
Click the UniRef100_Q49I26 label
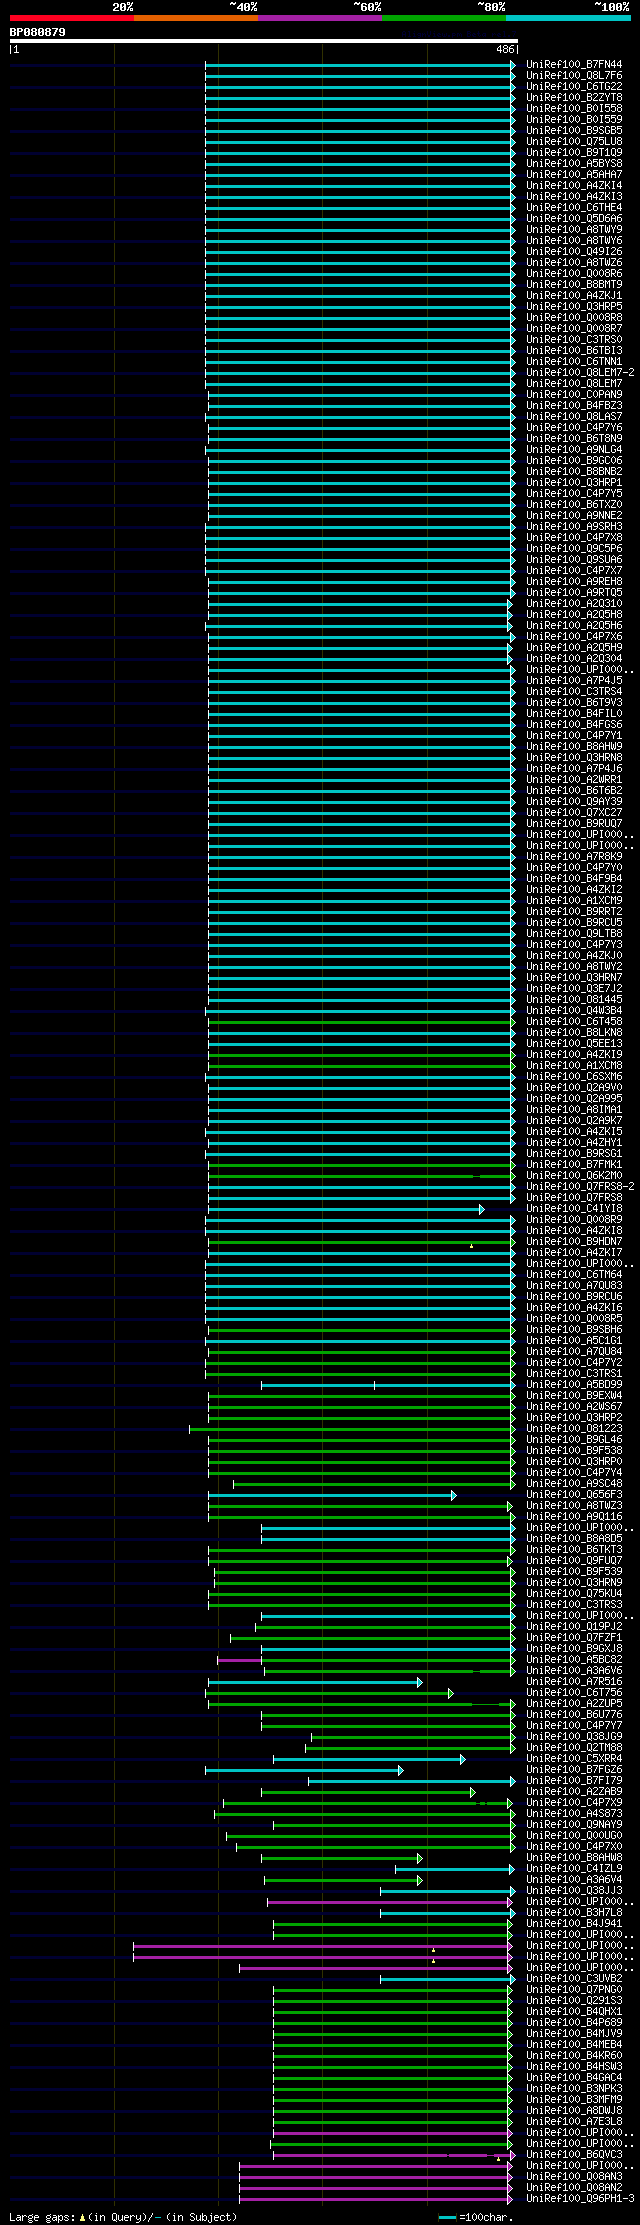coord(574,251)
